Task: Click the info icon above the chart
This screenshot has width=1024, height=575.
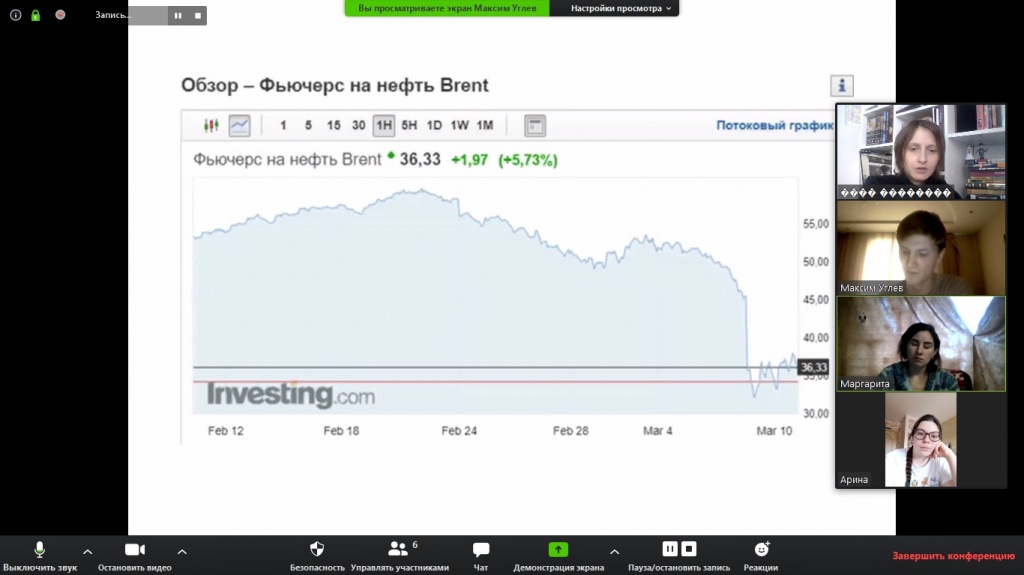Action: [x=842, y=86]
